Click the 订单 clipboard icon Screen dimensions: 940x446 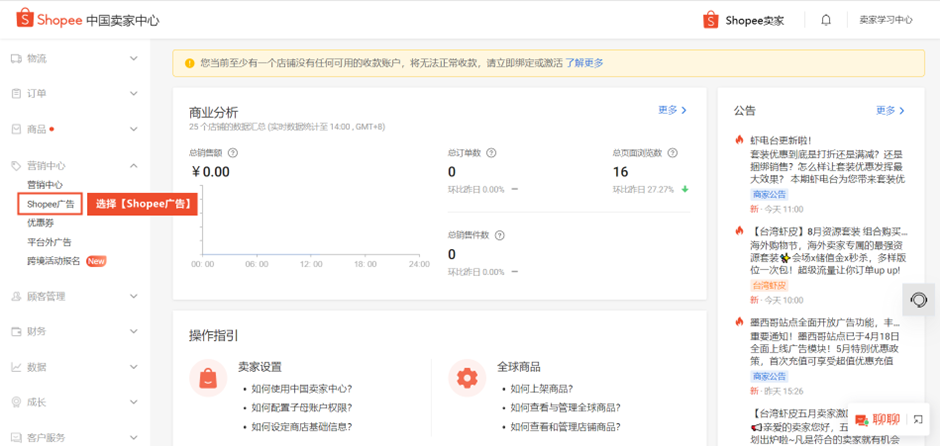click(16, 94)
